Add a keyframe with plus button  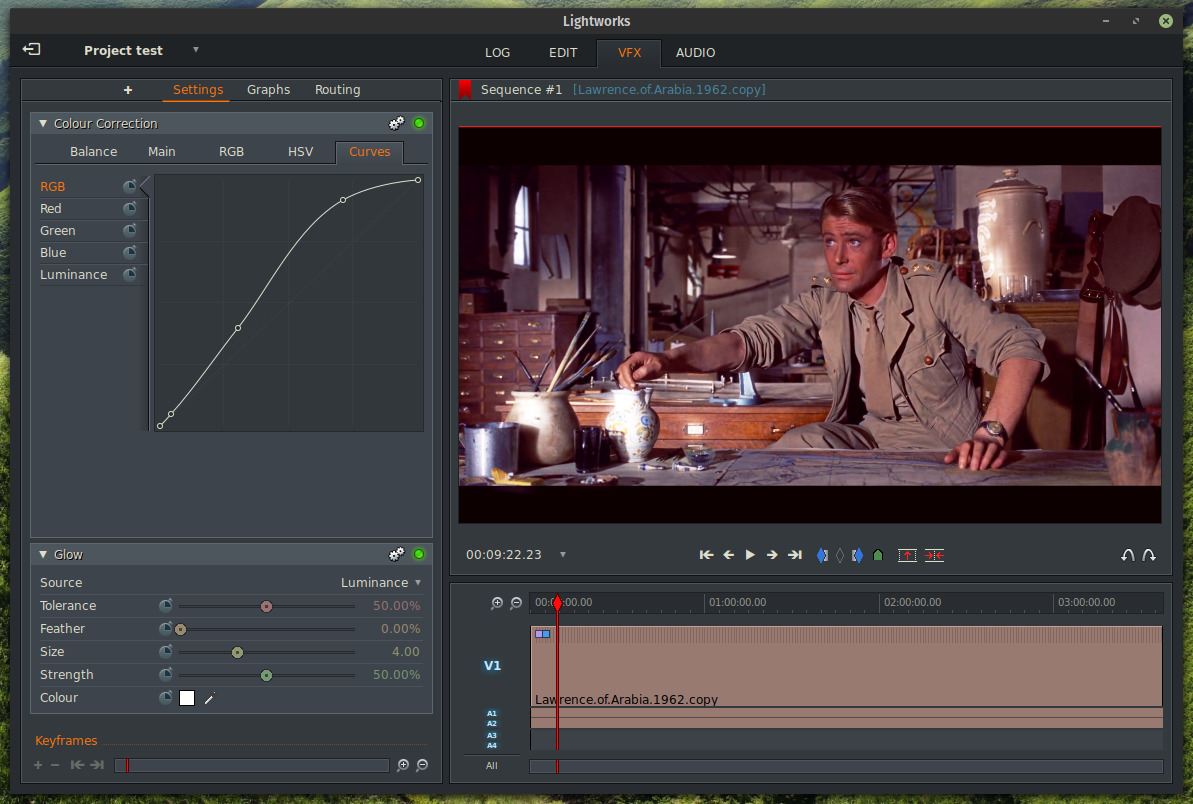pyautogui.click(x=38, y=764)
